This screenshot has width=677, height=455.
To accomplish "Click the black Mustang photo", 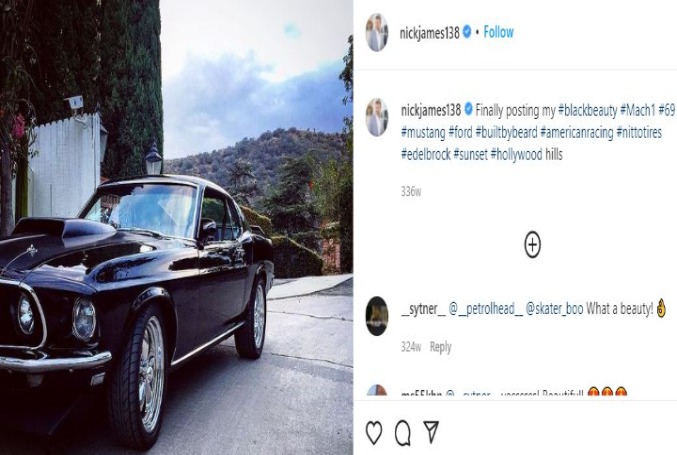I will (x=176, y=228).
